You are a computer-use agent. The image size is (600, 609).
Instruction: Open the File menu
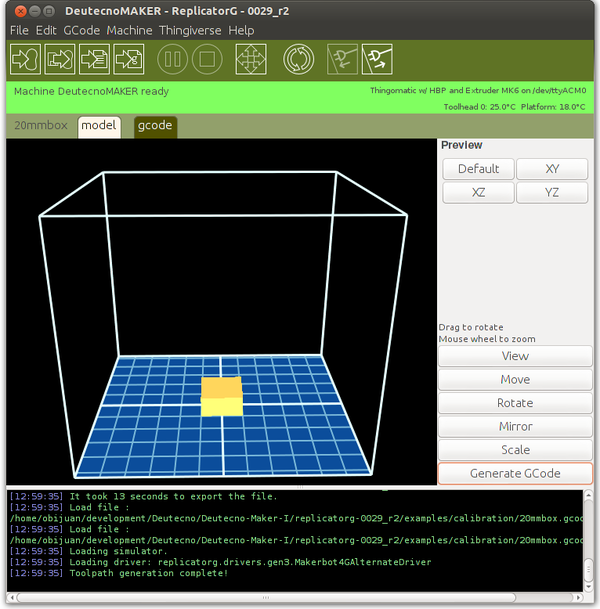tap(20, 30)
